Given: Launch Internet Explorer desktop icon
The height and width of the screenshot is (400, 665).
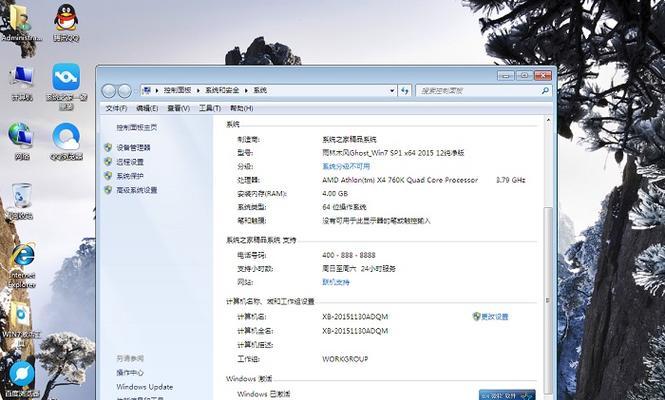Looking at the screenshot, I should click(x=22, y=266).
